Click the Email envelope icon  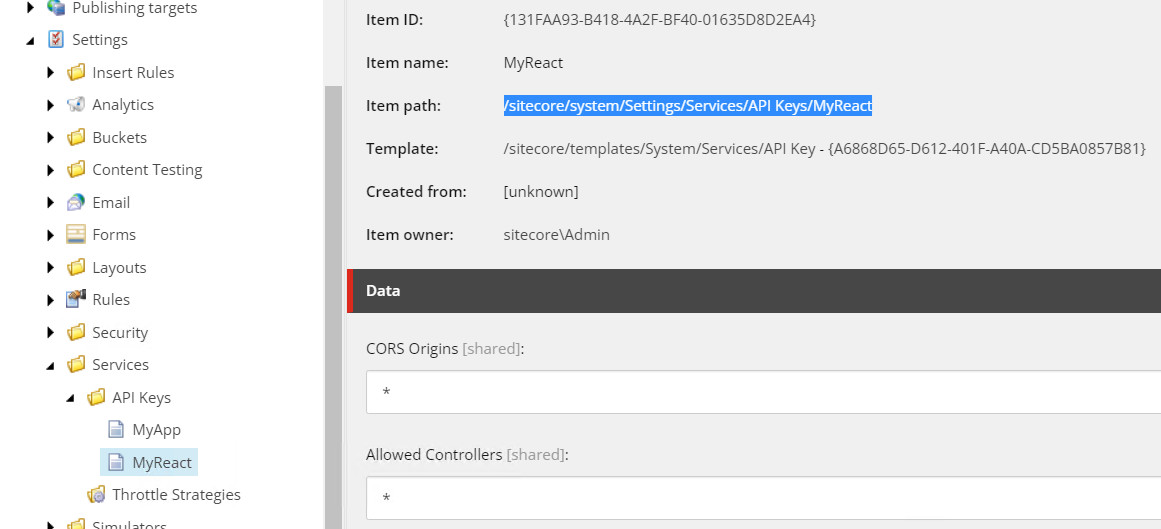(76, 202)
